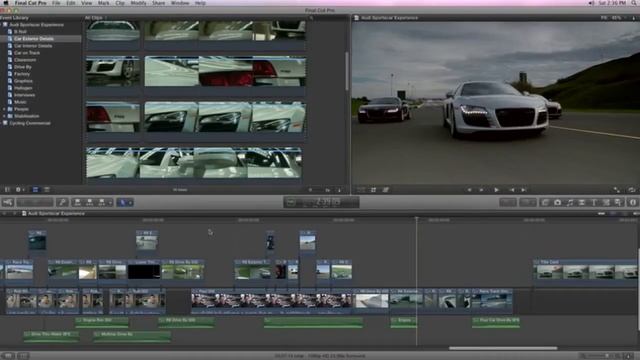Viewport: 640px width, 360px height.
Task: Open the Edit menu
Action: coord(71,3)
